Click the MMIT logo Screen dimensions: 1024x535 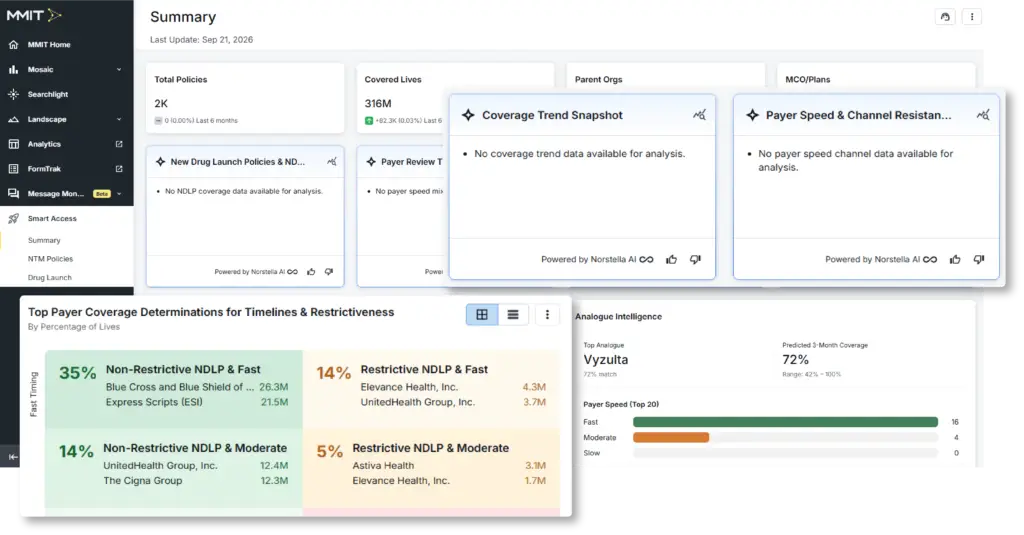pyautogui.click(x=34, y=15)
